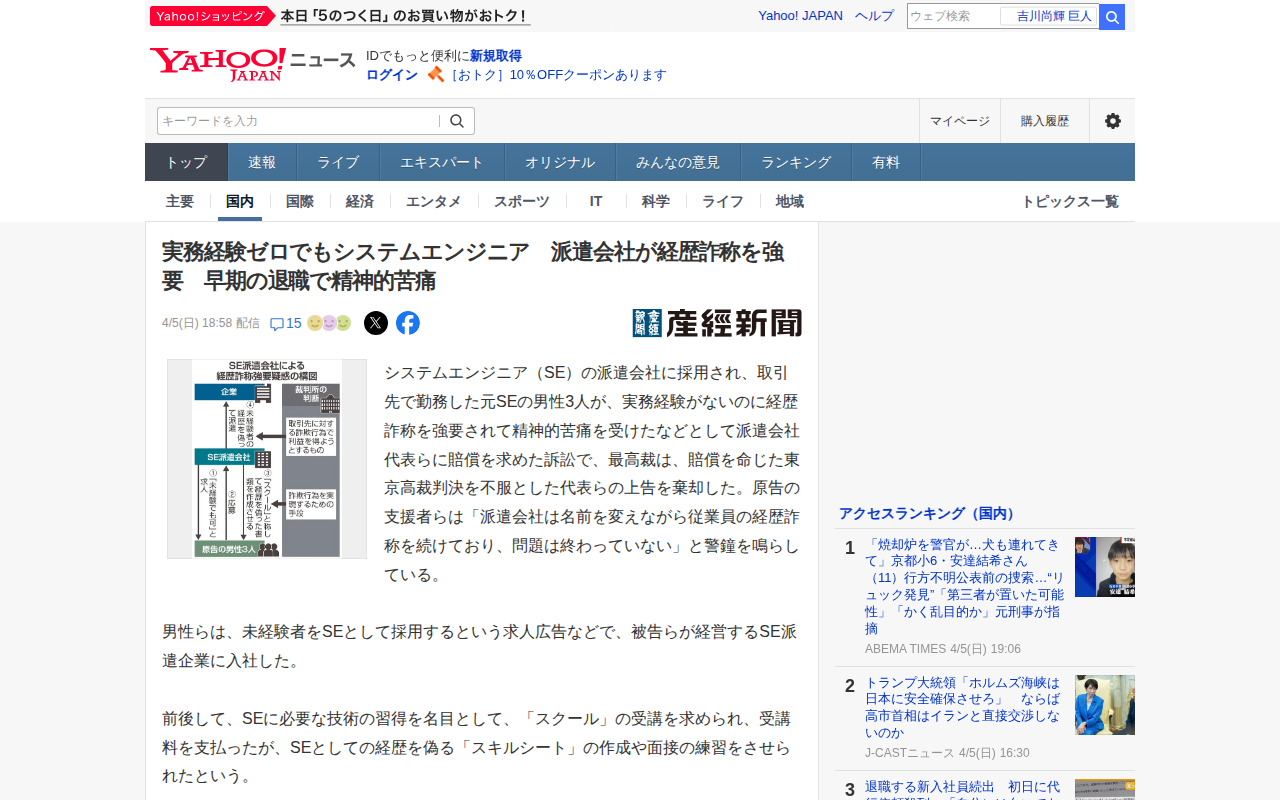Click the 新規取得 link
The height and width of the screenshot is (800, 1280).
496,56
